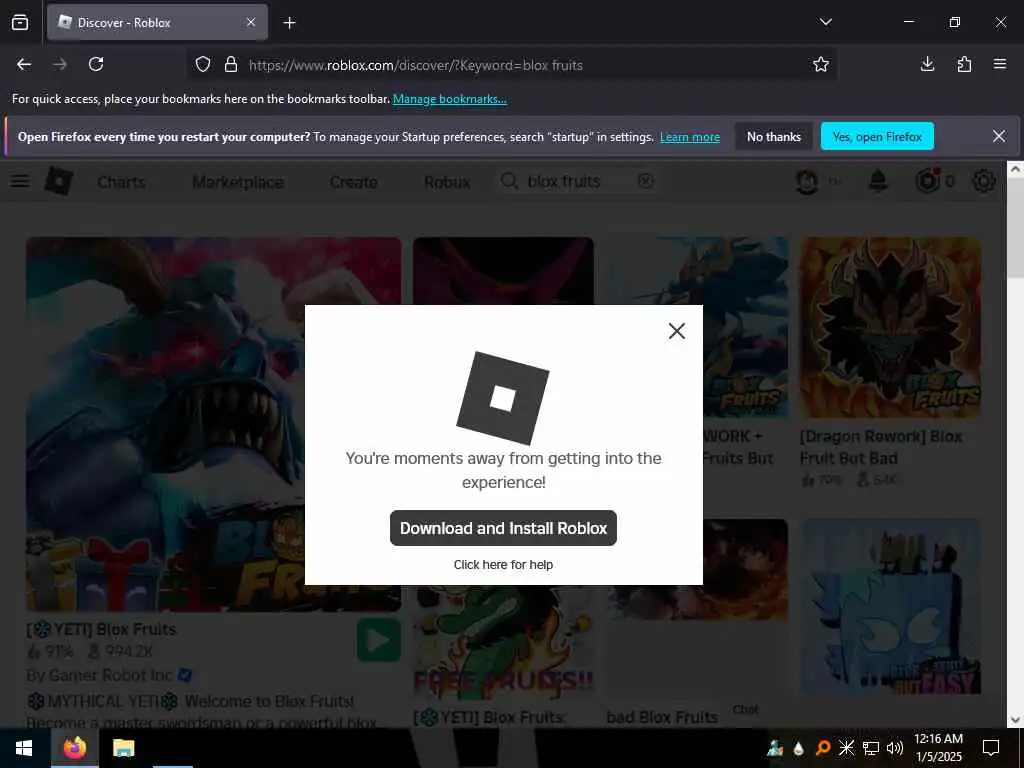Open the bad Blox Fruits title
The height and width of the screenshot is (768, 1024).
(662, 717)
